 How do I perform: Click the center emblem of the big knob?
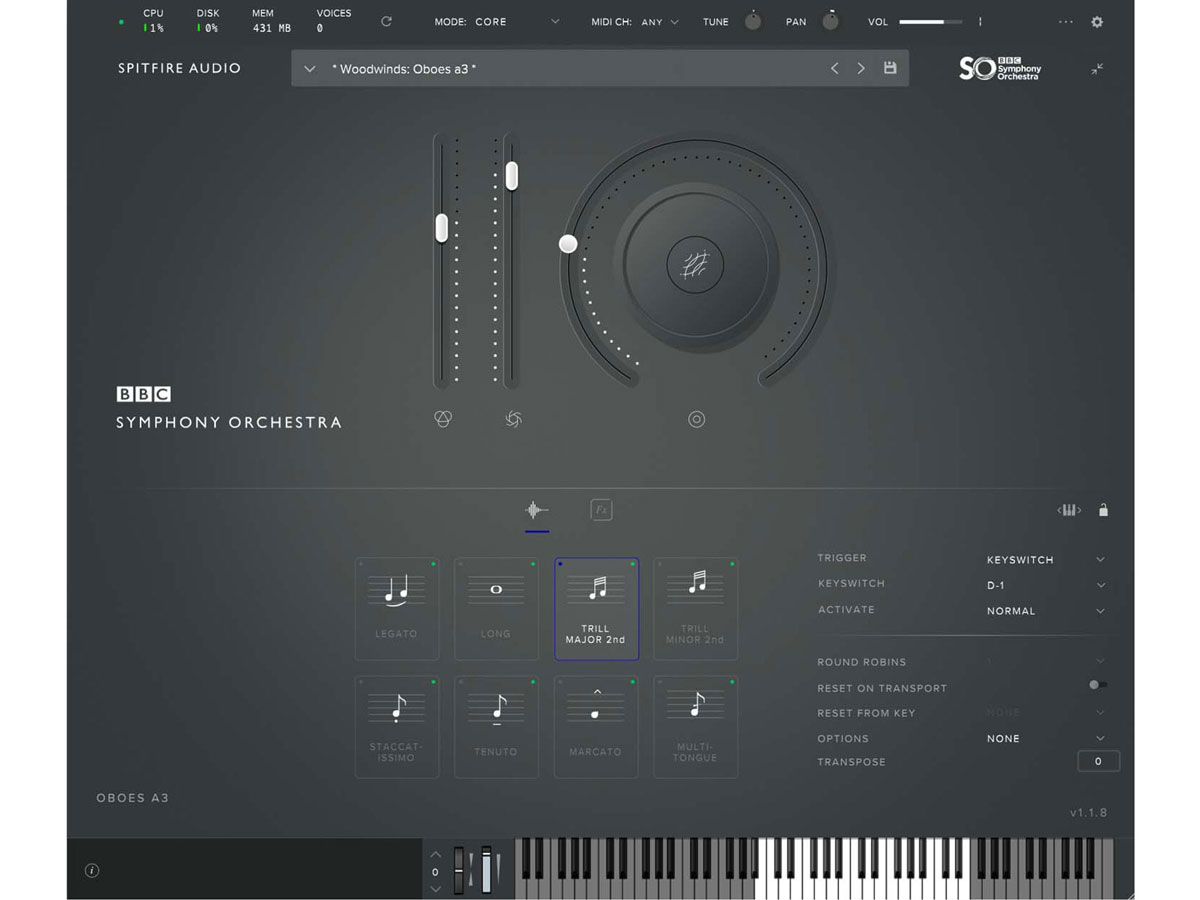[695, 265]
